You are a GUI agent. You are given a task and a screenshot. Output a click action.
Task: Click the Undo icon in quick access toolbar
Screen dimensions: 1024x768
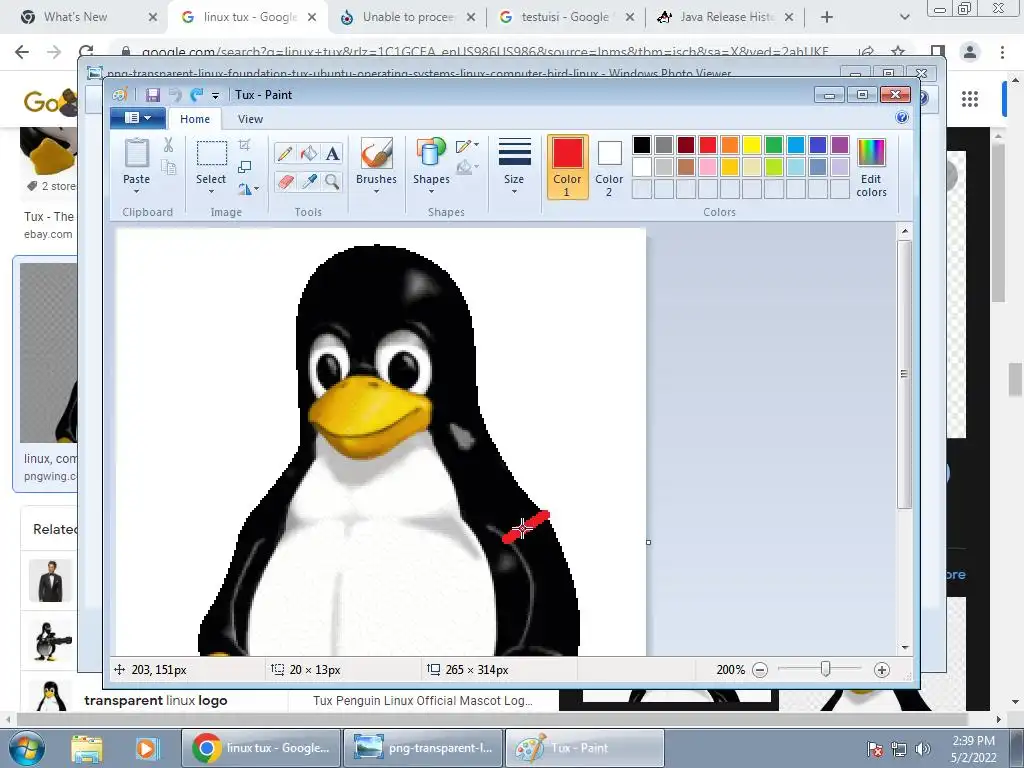click(174, 95)
